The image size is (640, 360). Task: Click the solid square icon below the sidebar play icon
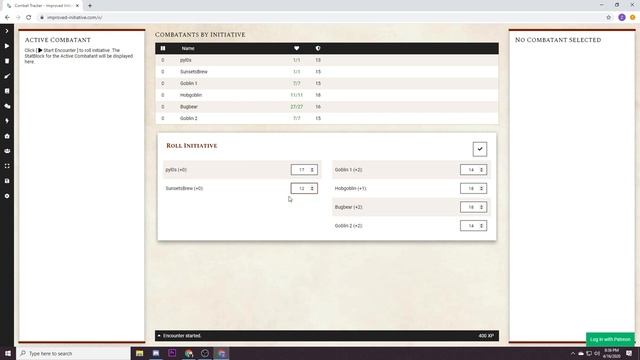tap(7, 61)
